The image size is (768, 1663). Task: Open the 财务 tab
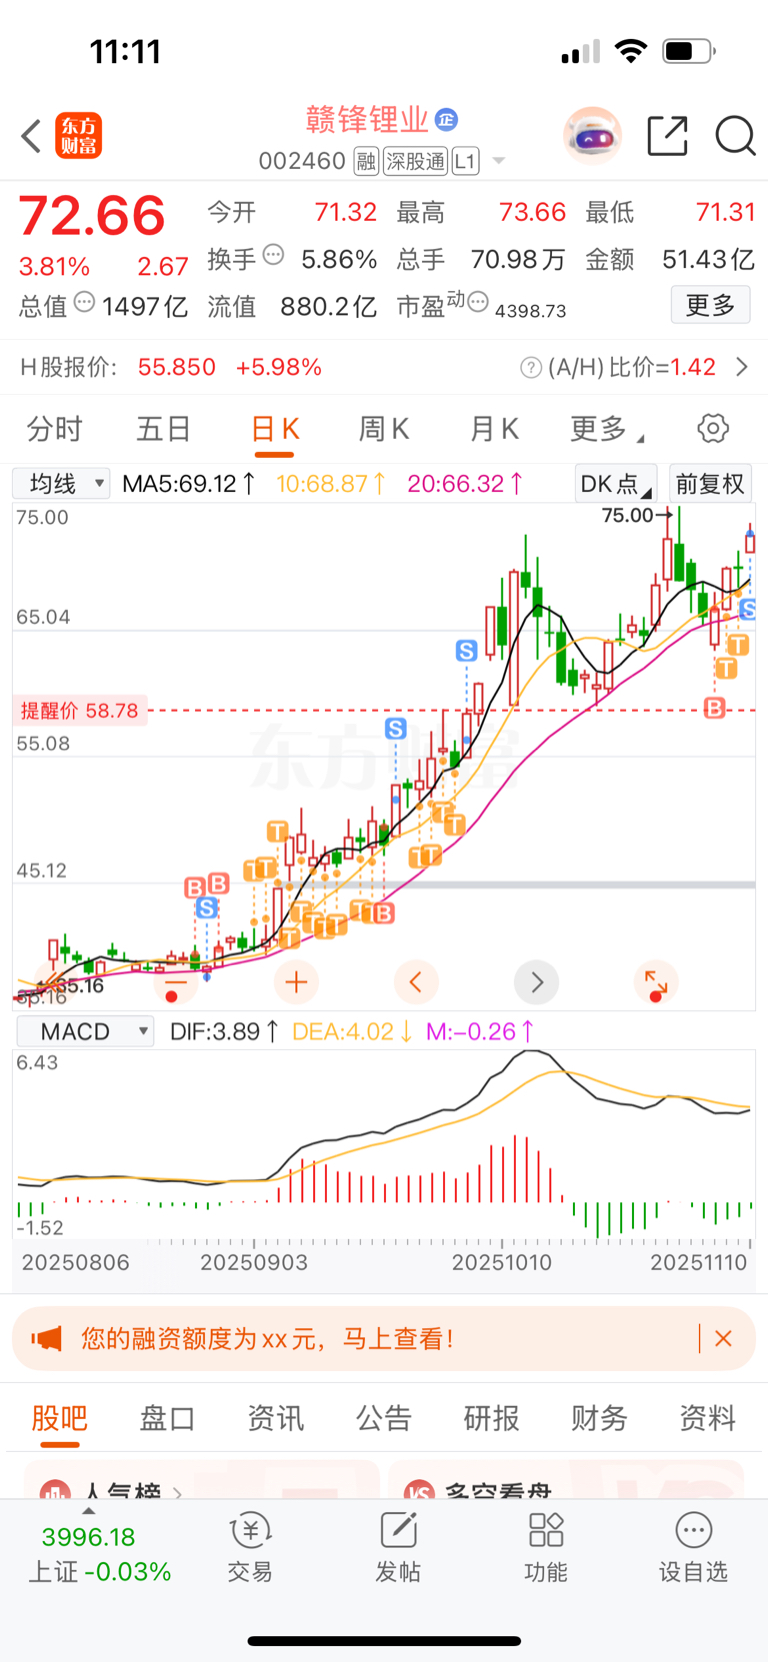[x=599, y=1418]
